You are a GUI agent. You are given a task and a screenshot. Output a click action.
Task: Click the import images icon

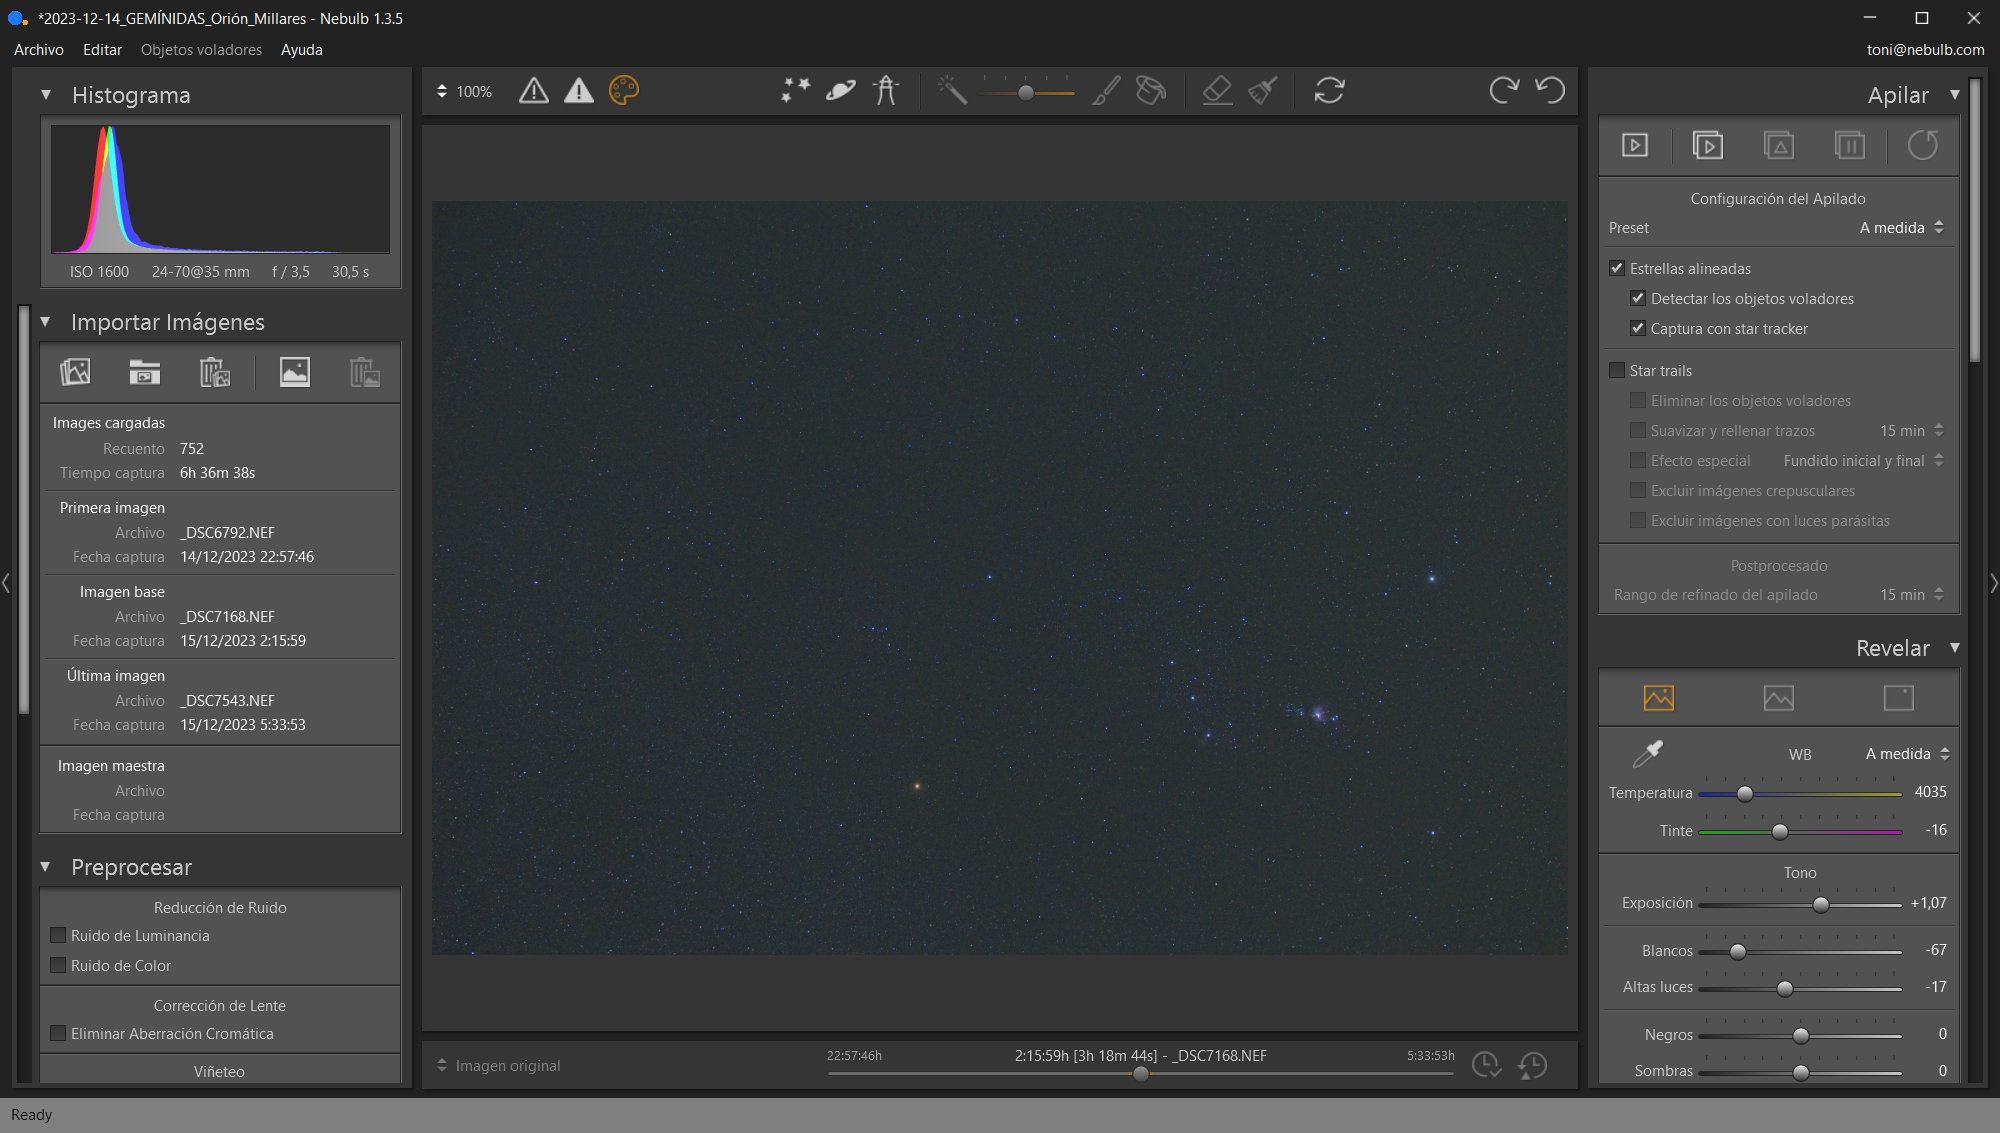coord(75,372)
